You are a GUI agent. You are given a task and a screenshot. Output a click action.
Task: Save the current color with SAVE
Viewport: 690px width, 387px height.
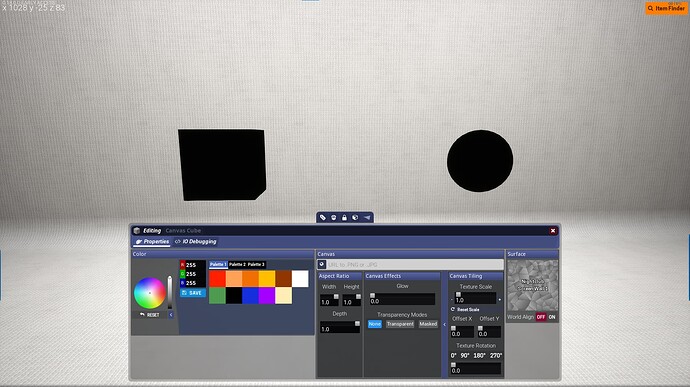(192, 293)
